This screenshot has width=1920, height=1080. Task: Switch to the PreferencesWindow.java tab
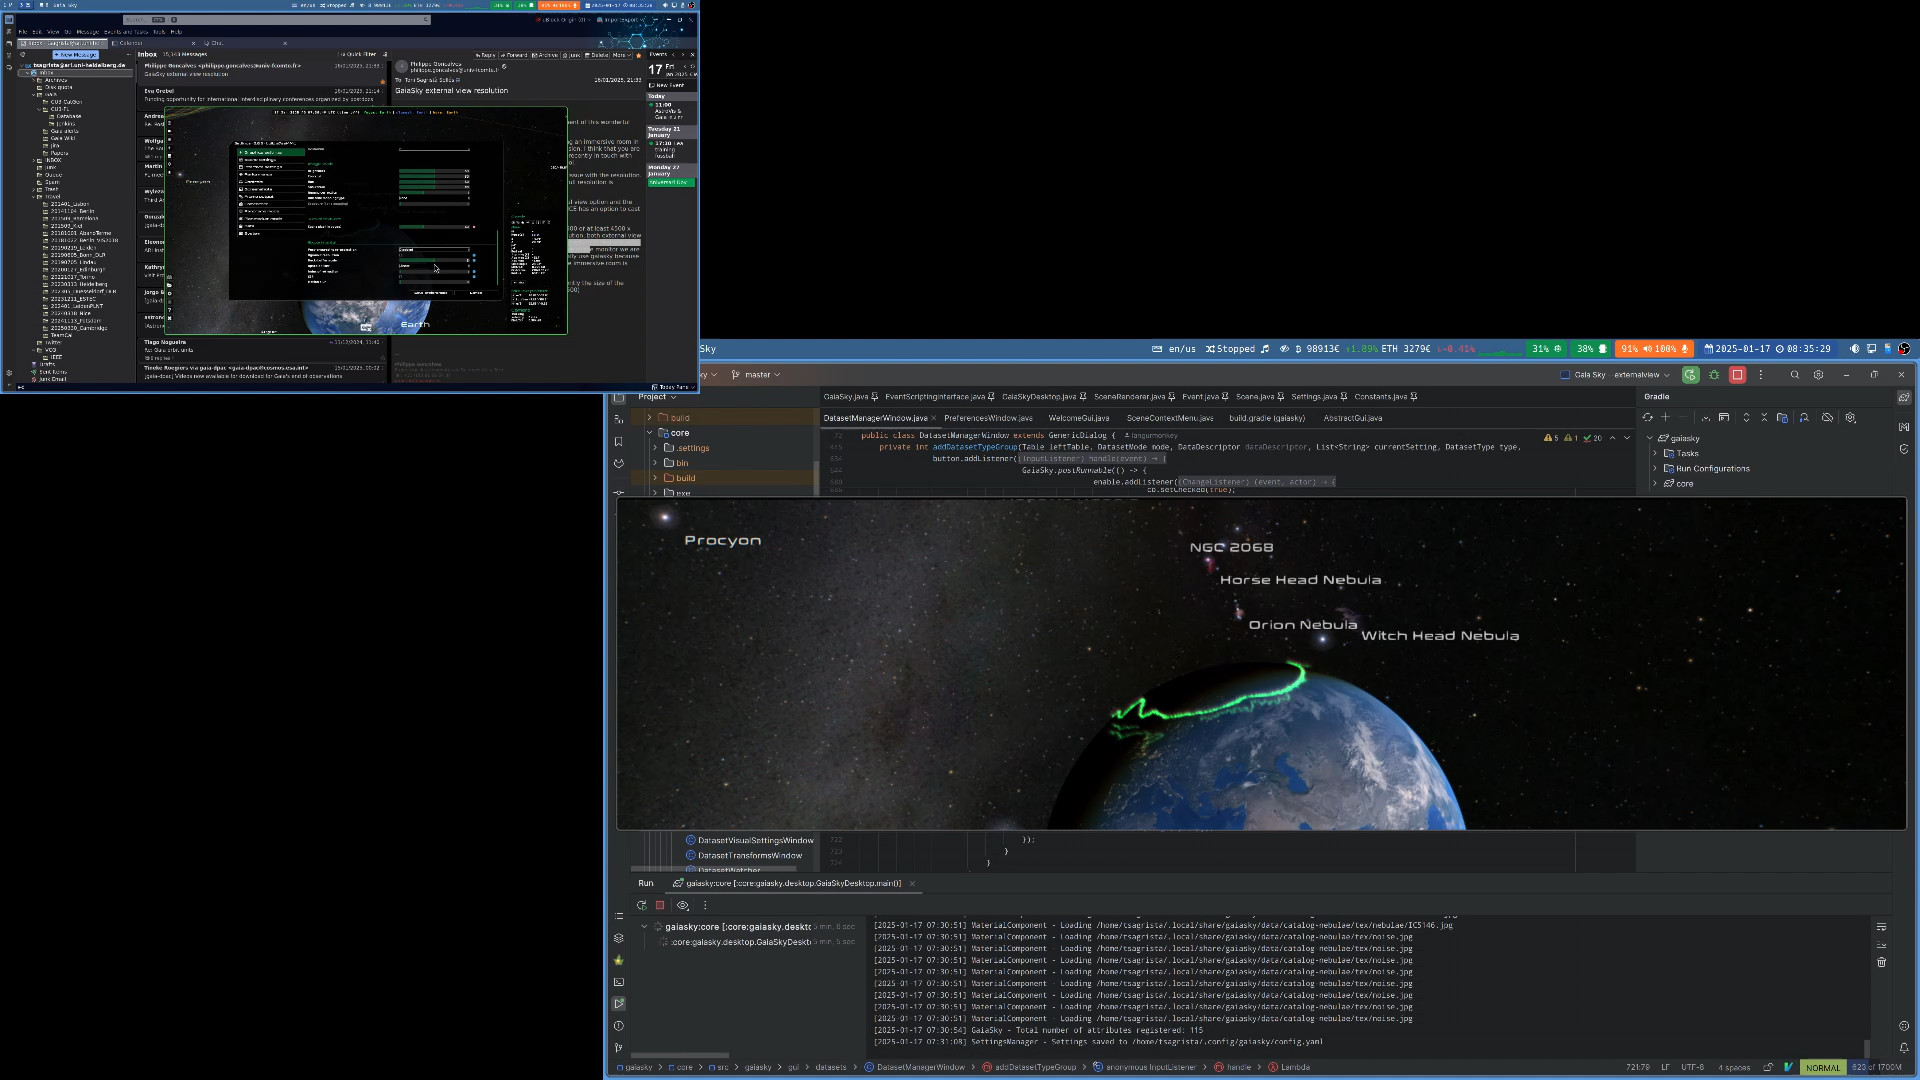987,418
